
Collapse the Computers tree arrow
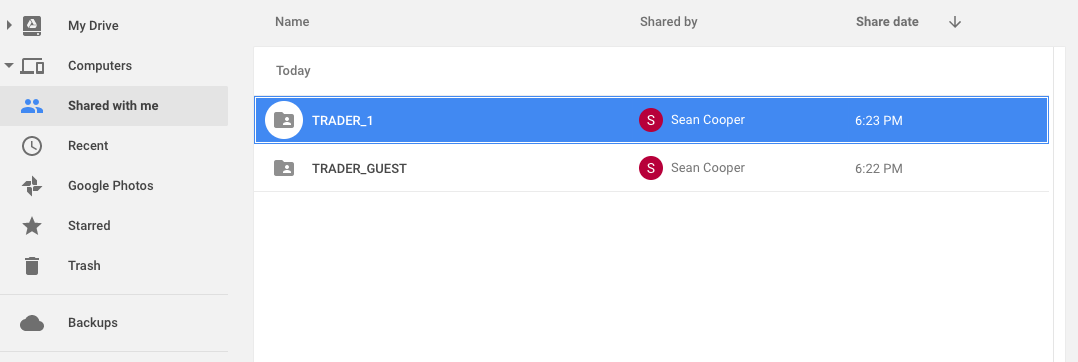9,66
